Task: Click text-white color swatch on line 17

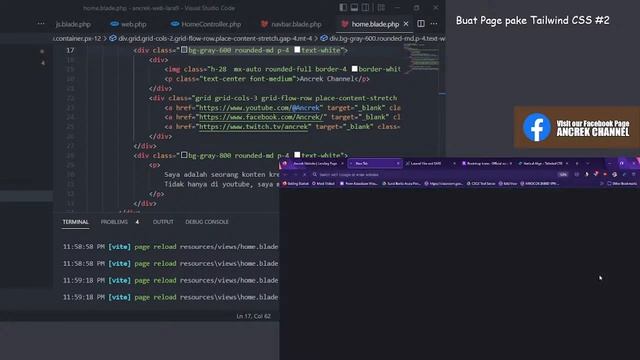Action: (x=297, y=50)
